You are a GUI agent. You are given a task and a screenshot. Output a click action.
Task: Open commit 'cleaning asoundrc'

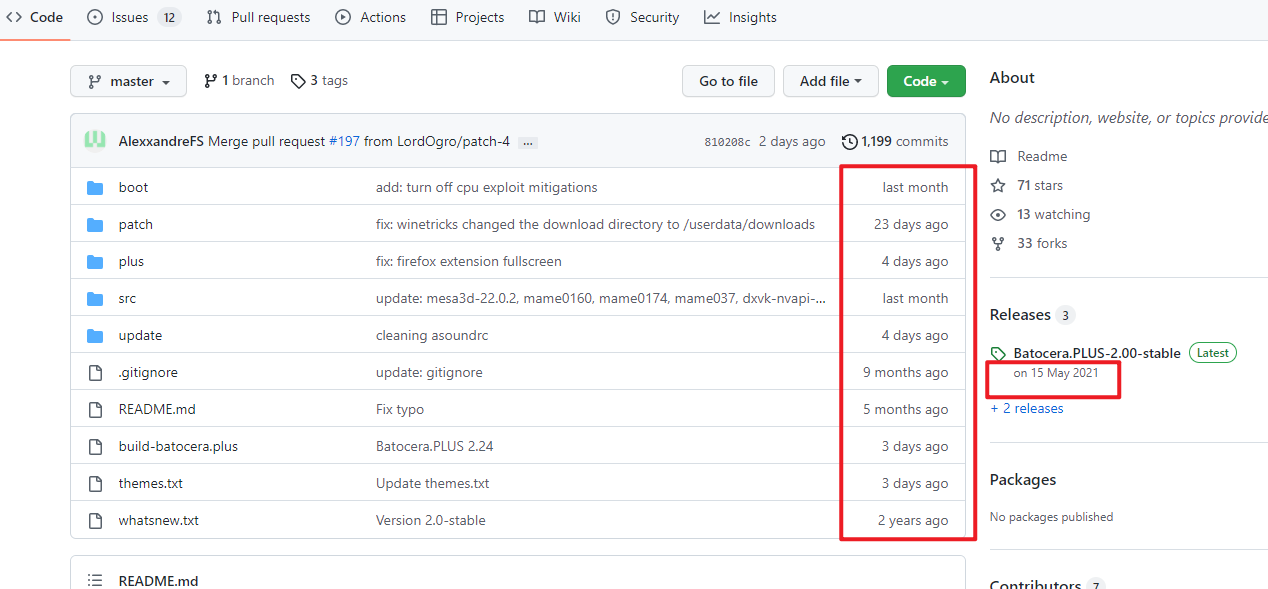coord(432,335)
